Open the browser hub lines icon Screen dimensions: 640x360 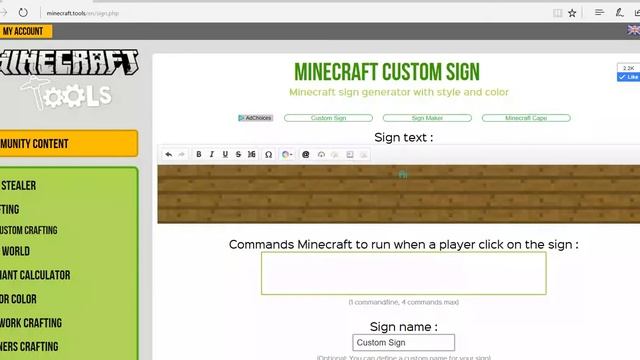(x=599, y=13)
